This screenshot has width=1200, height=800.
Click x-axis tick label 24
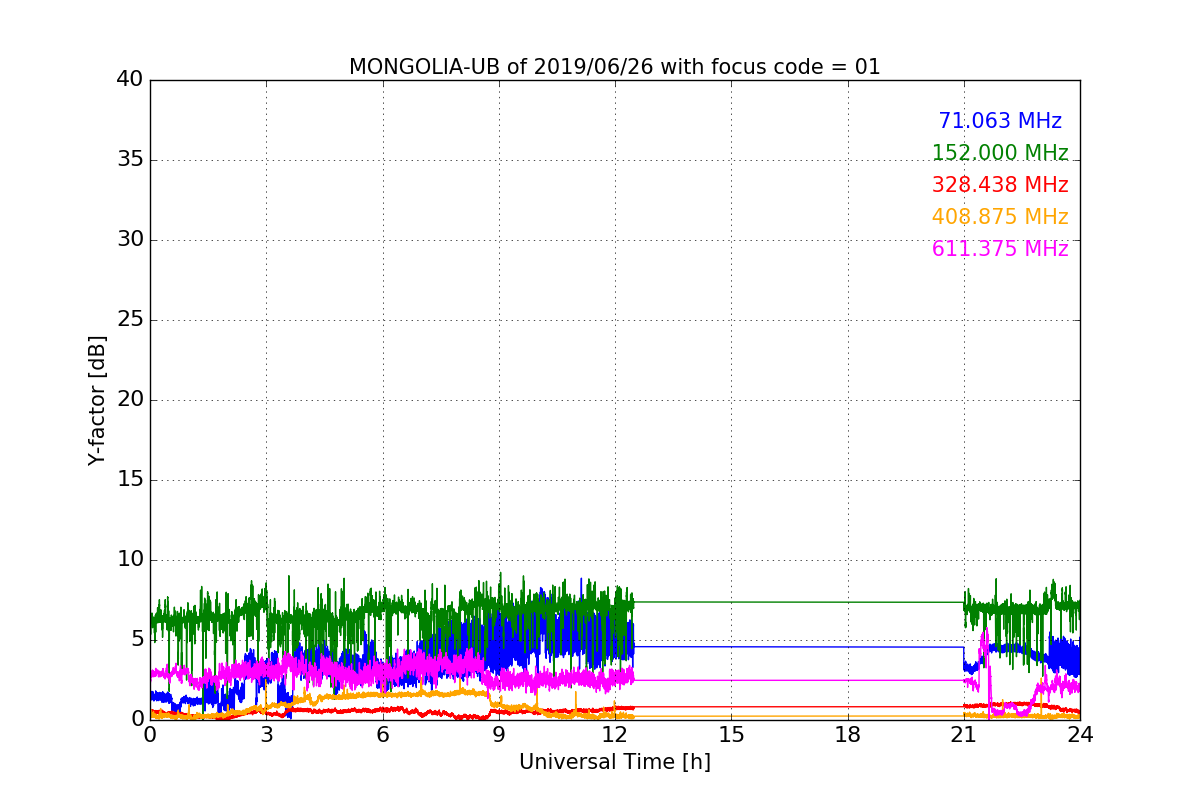1080,734
